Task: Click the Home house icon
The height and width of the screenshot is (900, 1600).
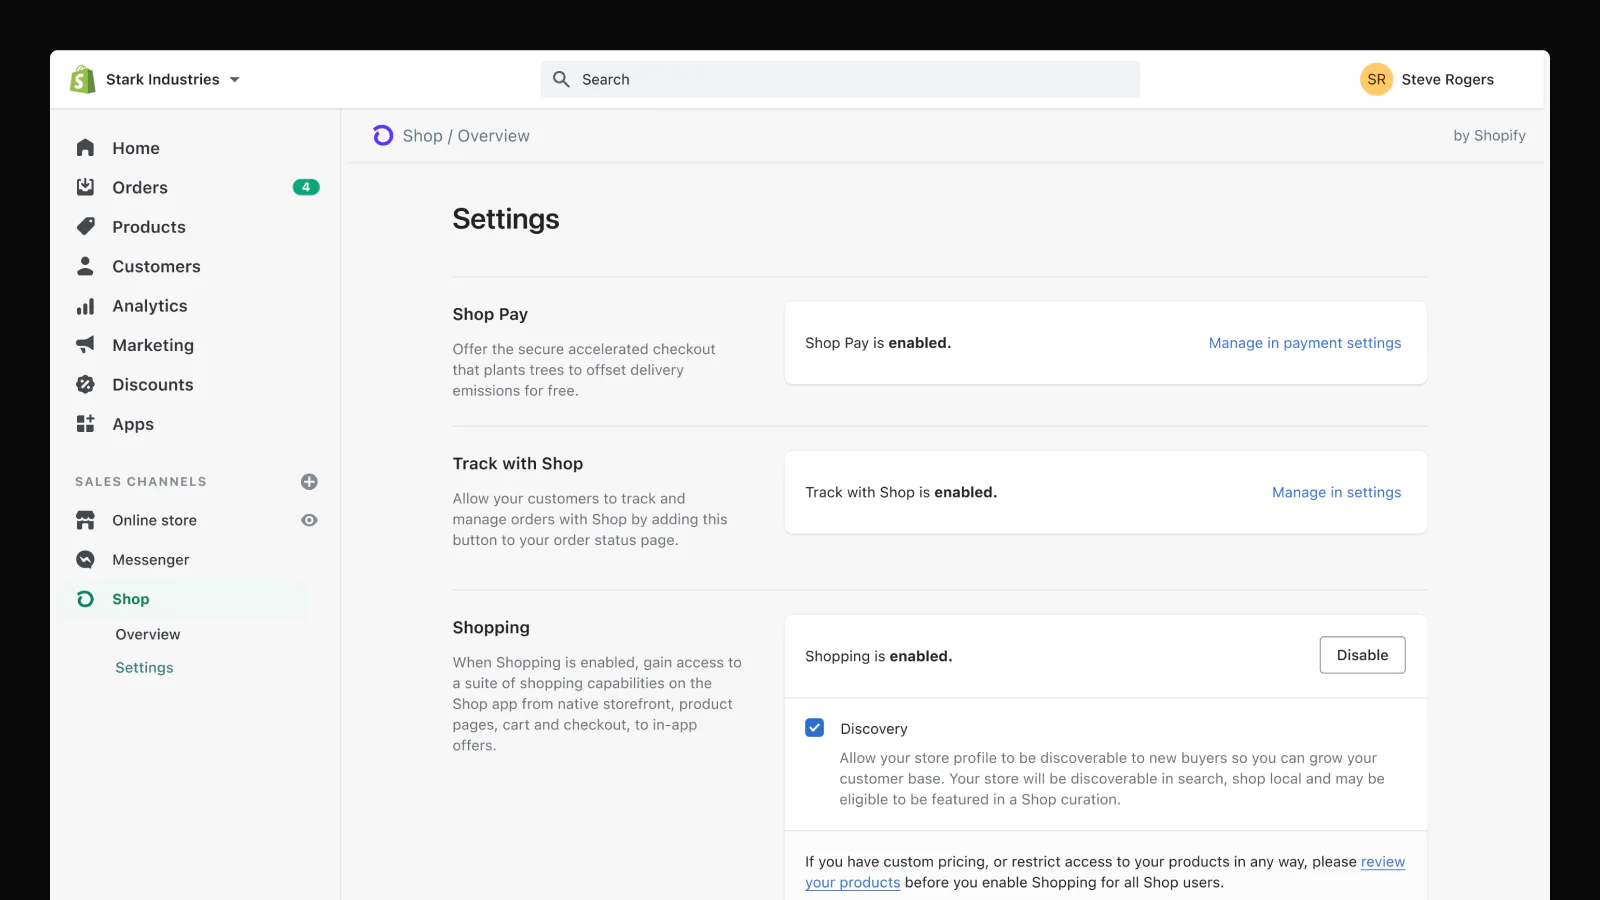Action: pos(85,148)
